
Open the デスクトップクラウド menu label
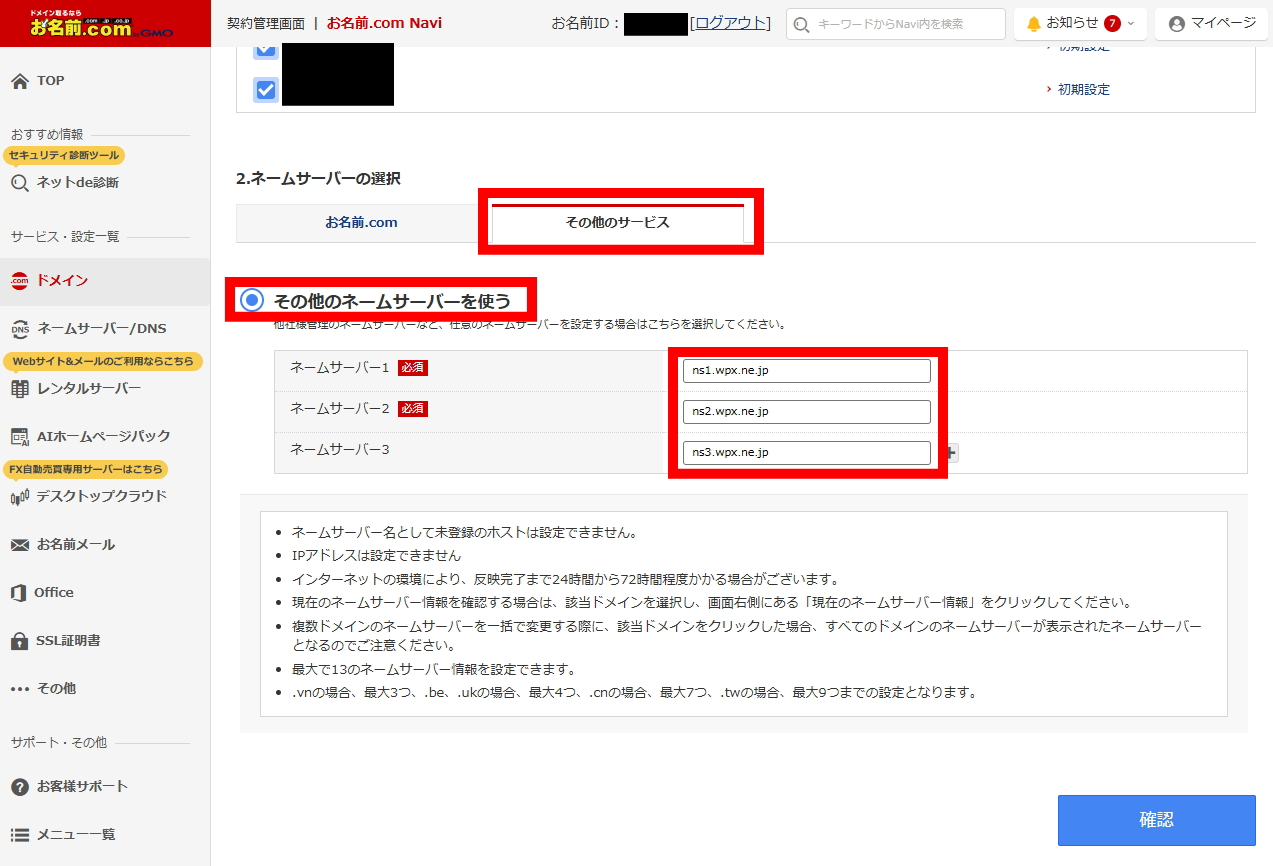point(101,497)
